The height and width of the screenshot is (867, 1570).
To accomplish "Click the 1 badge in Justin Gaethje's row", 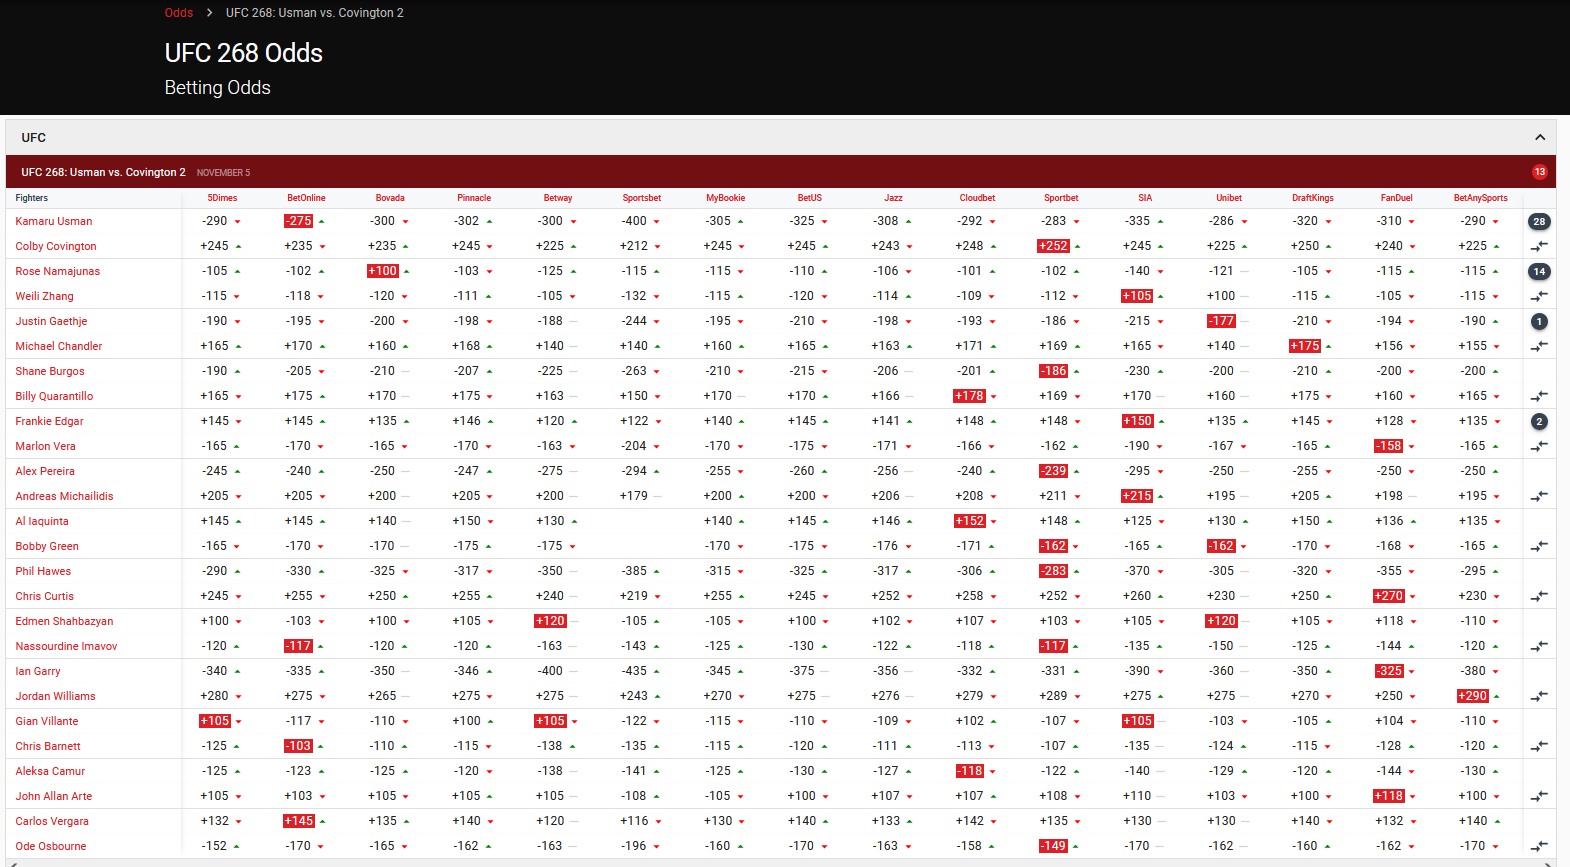I will point(1539,322).
